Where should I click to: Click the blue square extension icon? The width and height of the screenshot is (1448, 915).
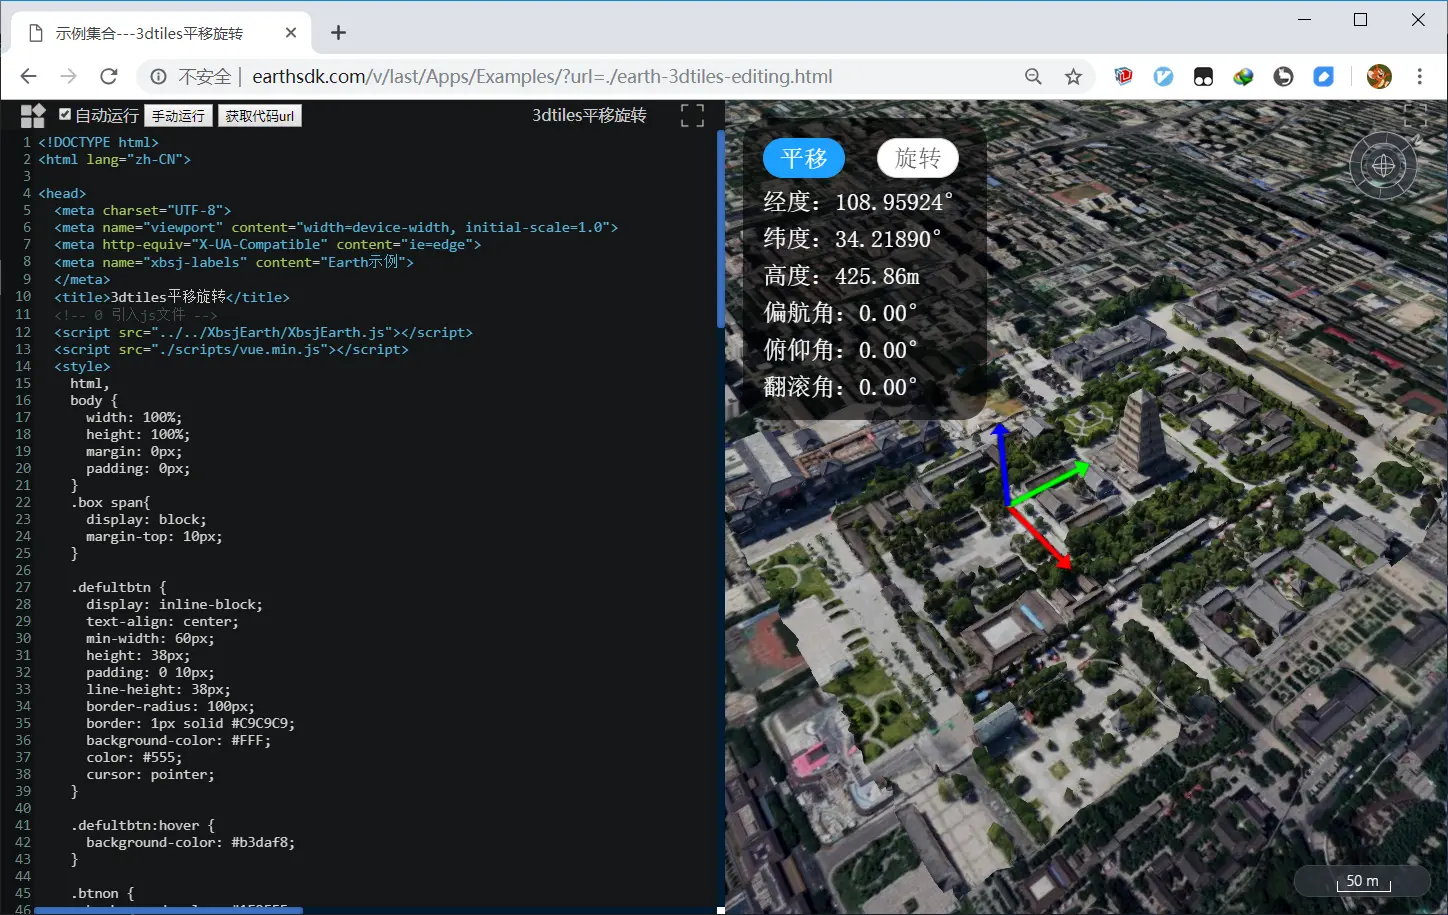(x=1323, y=77)
